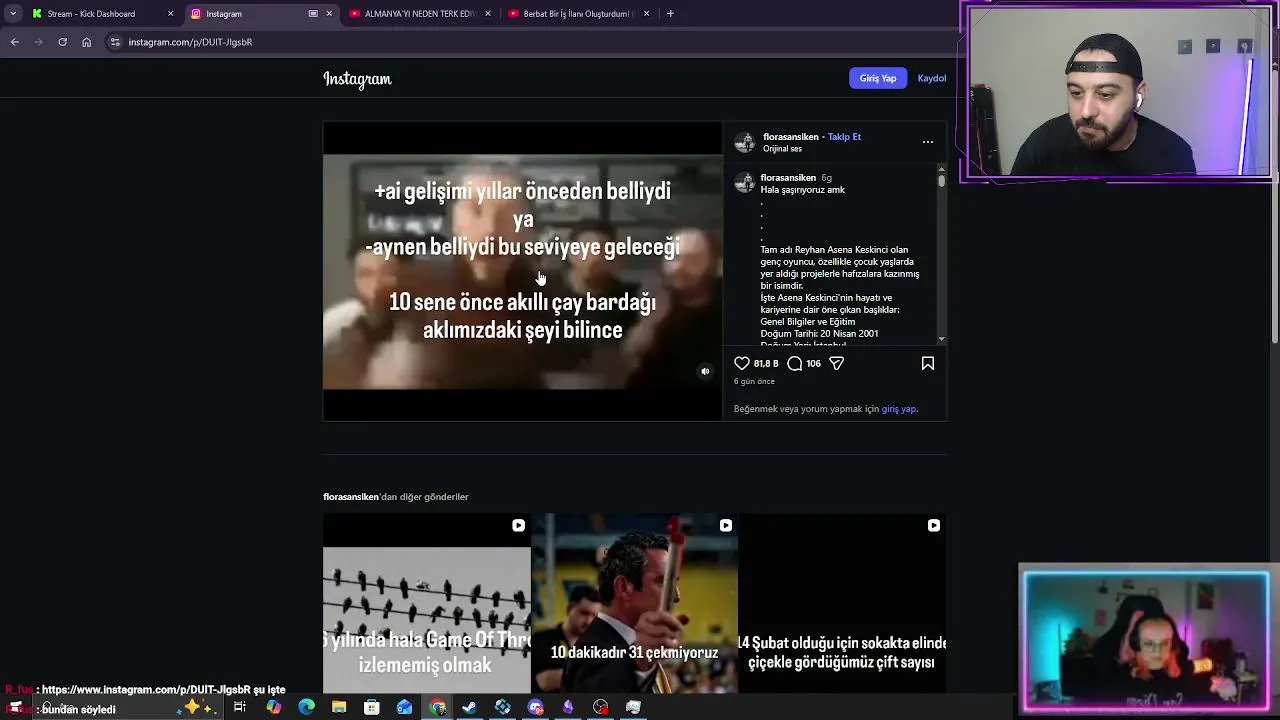Click the Orijinal ses audio link
The height and width of the screenshot is (720, 1280).
(x=782, y=149)
